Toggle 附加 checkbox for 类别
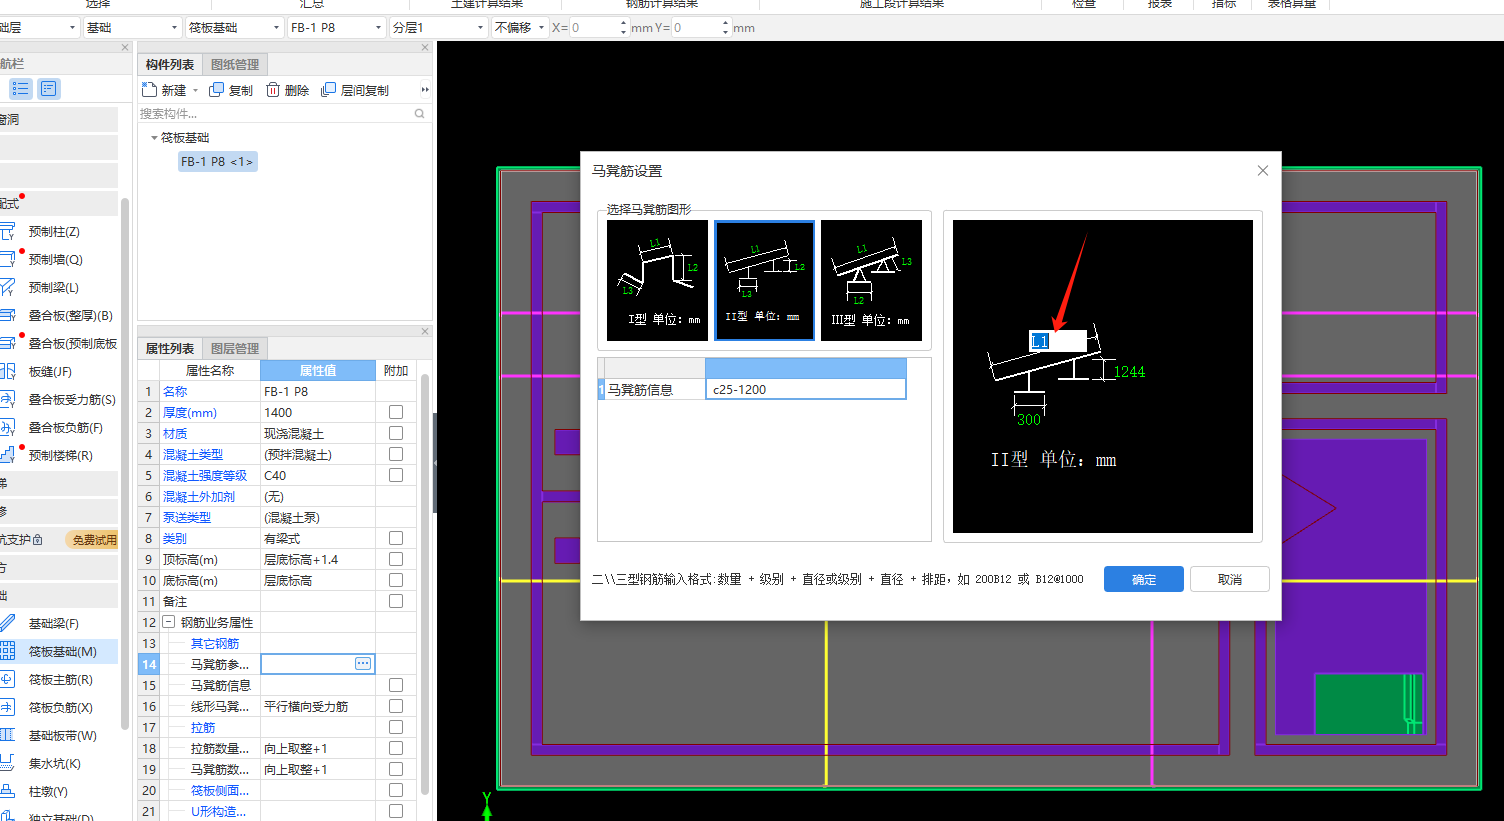The height and width of the screenshot is (821, 1504). [396, 538]
